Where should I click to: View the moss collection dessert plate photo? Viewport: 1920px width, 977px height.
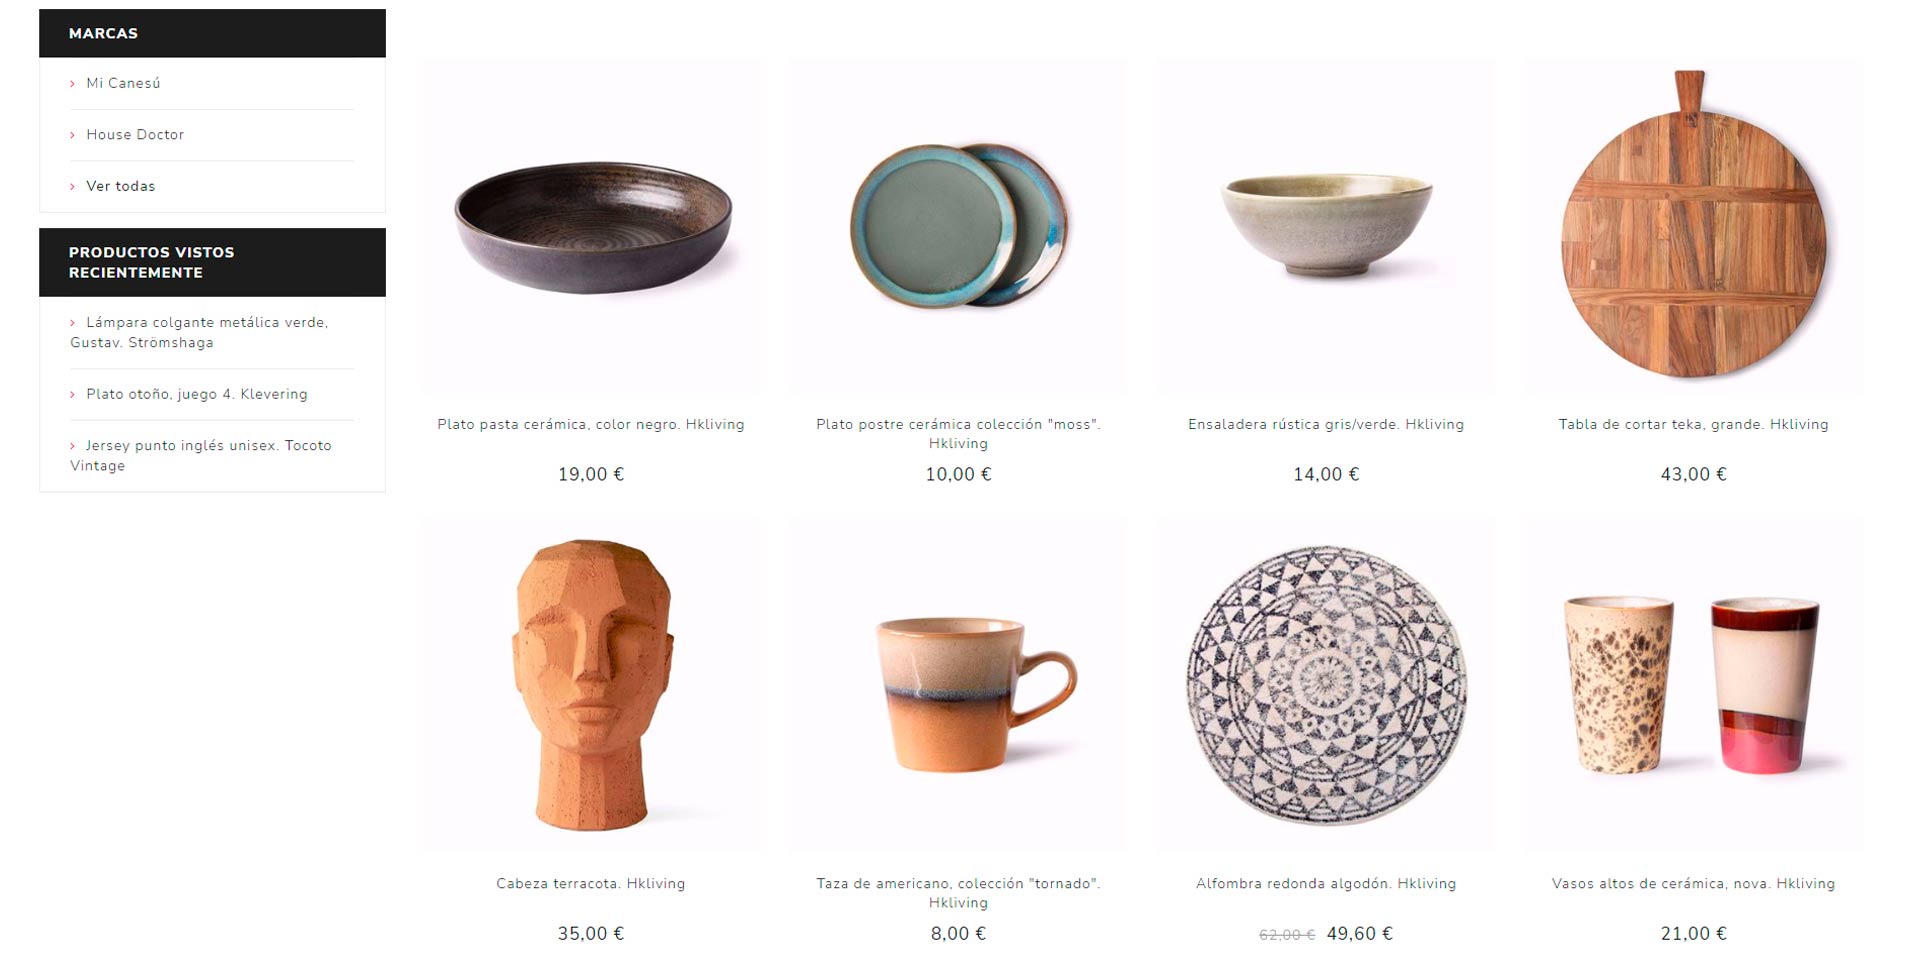point(958,227)
